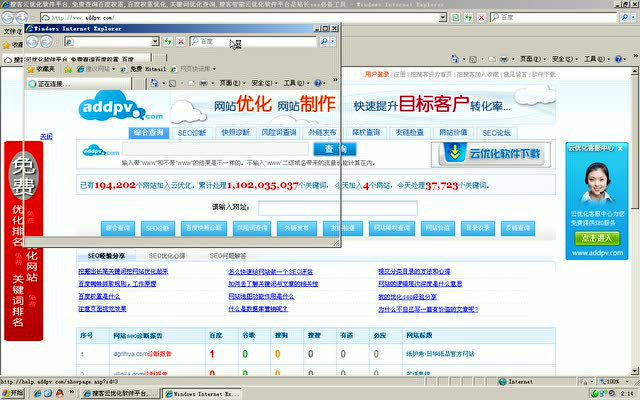Image resolution: width=640 pixels, height=400 pixels.
Task: Click the 用户登录 link
Action: (x=377, y=74)
